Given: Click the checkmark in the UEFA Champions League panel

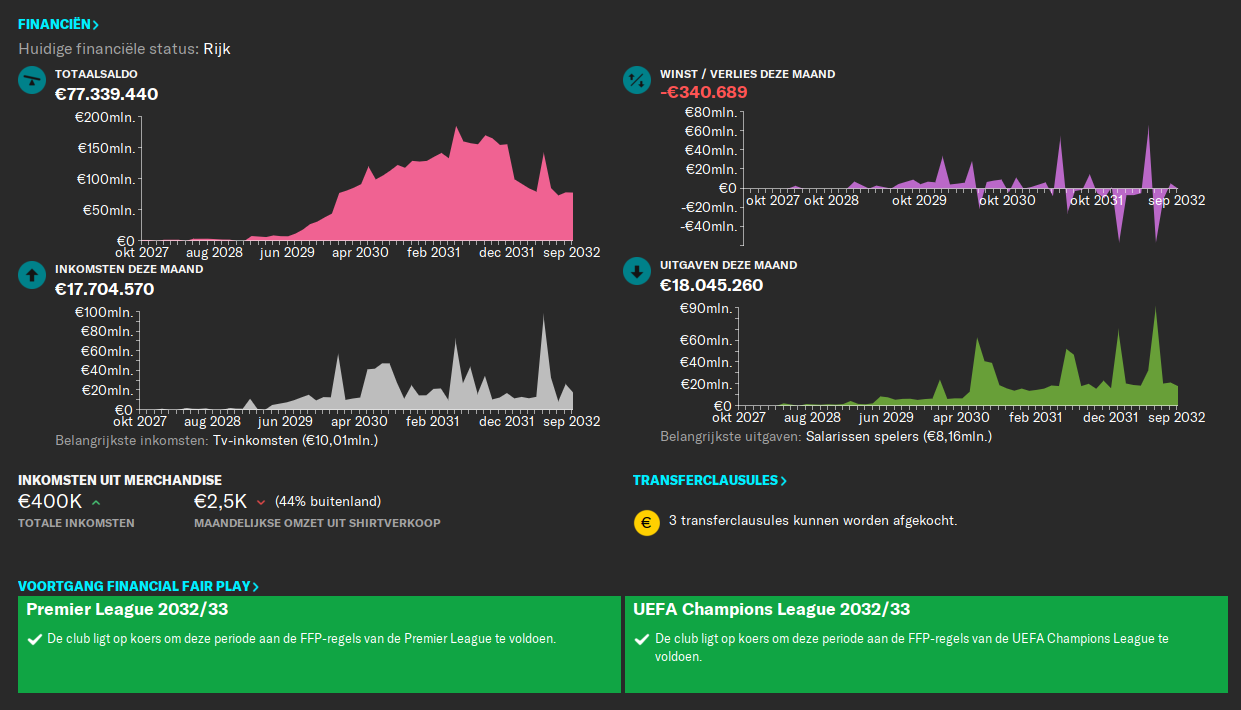Looking at the screenshot, I should 641,638.
